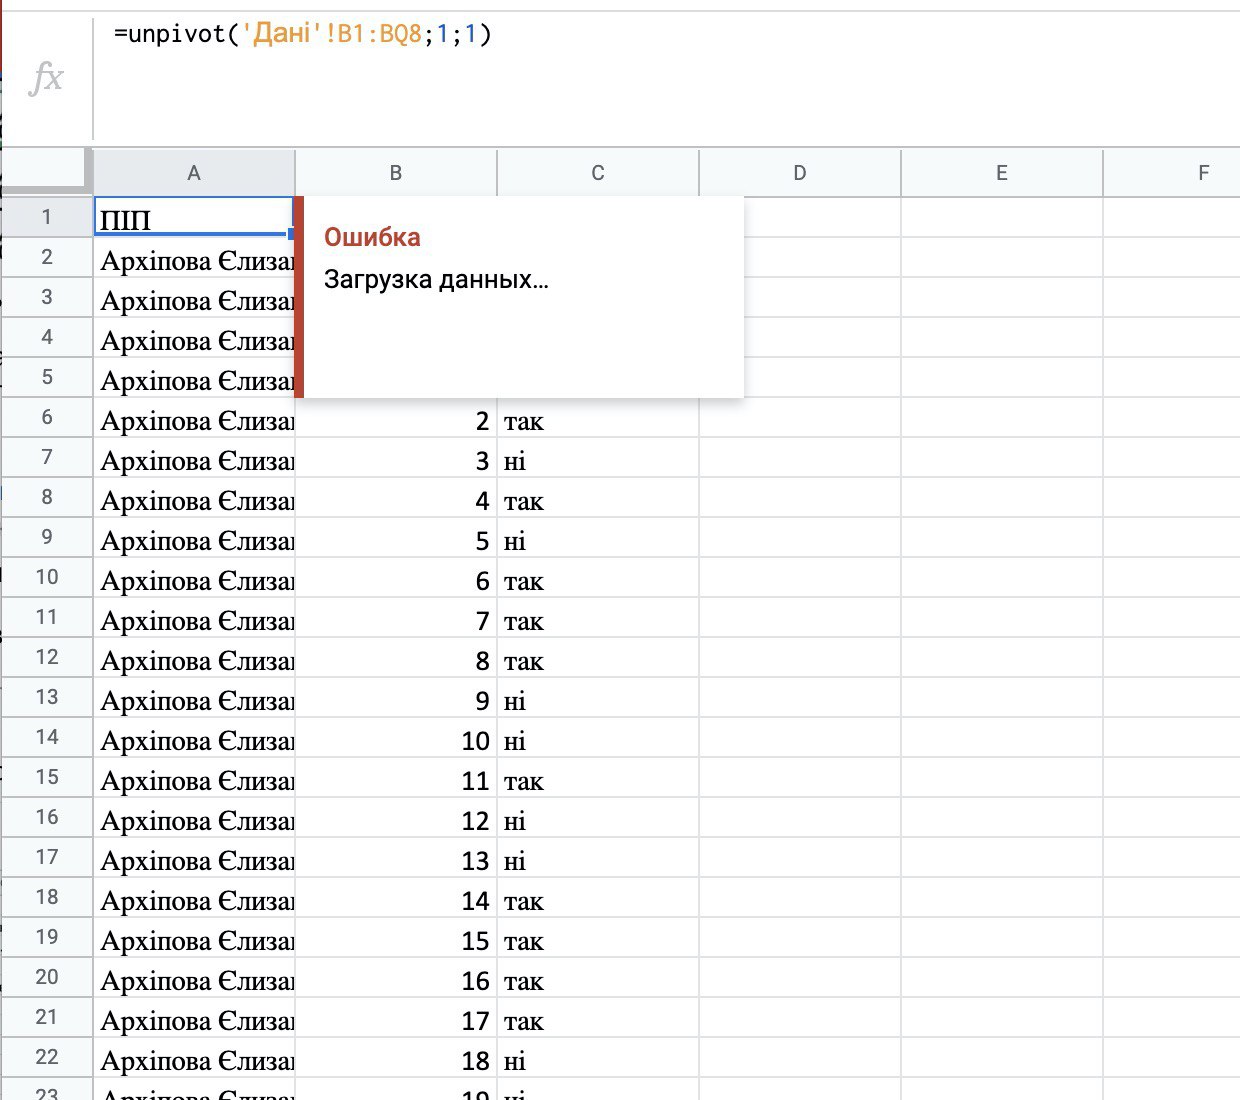1240x1100 pixels.
Task: Select row 10 header
Action: [46, 577]
